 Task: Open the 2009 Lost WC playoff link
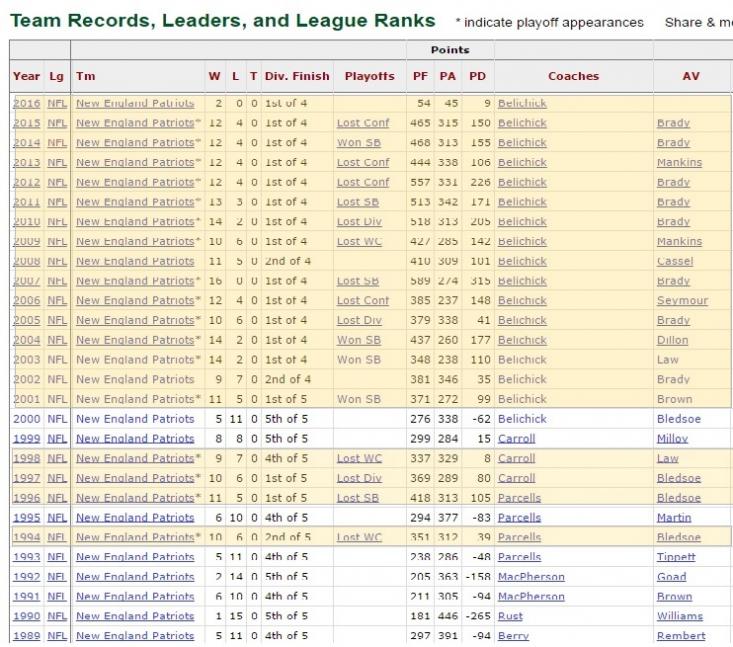pyautogui.click(x=359, y=241)
